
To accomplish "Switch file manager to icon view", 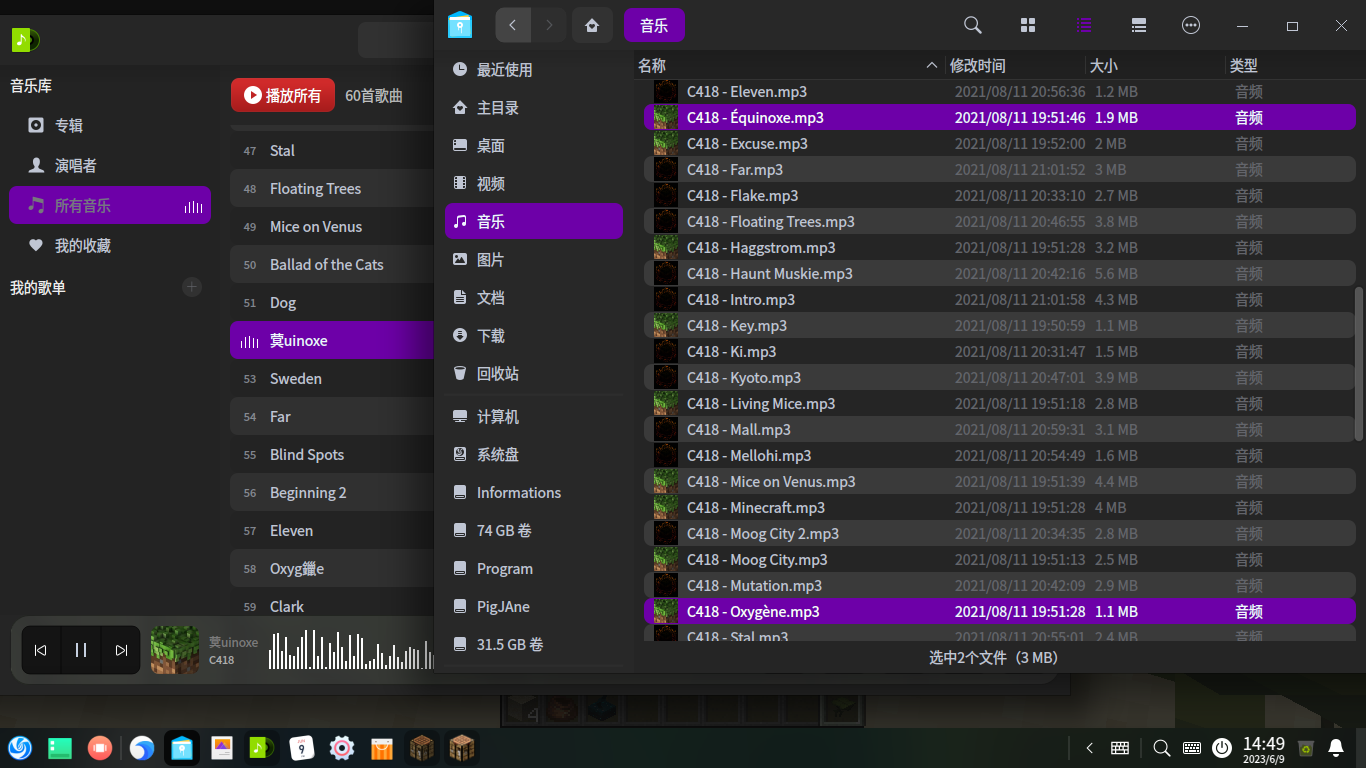I will coord(1028,25).
